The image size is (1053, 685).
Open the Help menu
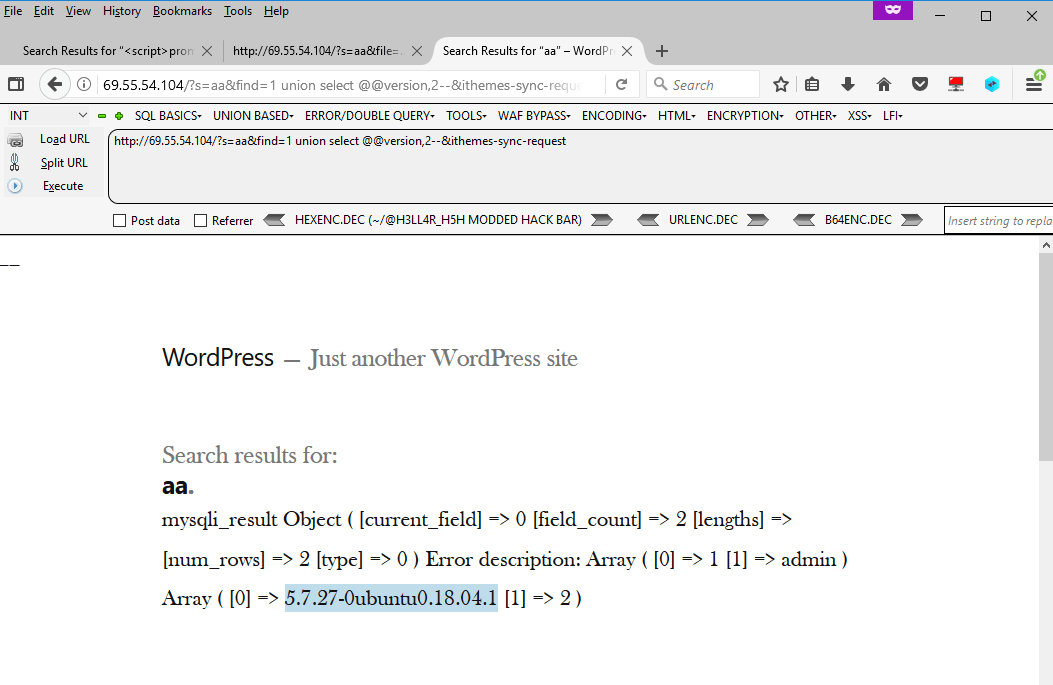[276, 11]
